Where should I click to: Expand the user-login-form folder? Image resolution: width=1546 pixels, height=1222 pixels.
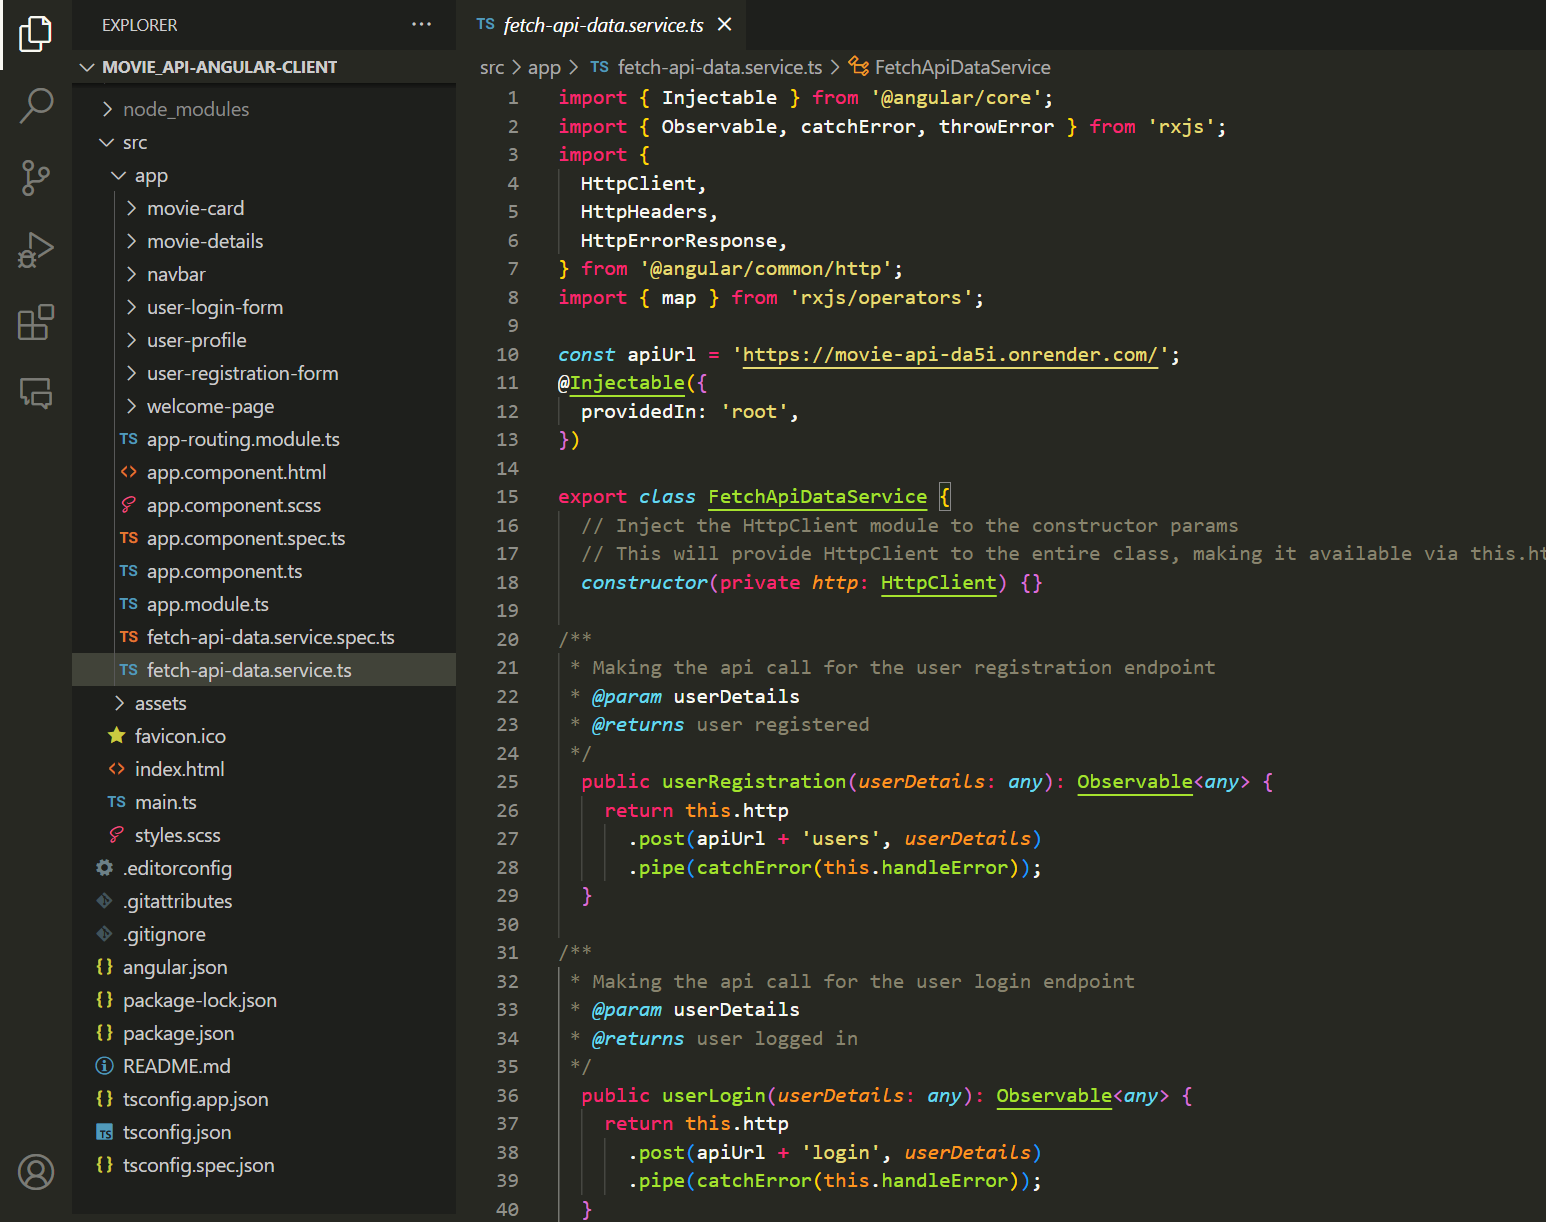pos(264,307)
